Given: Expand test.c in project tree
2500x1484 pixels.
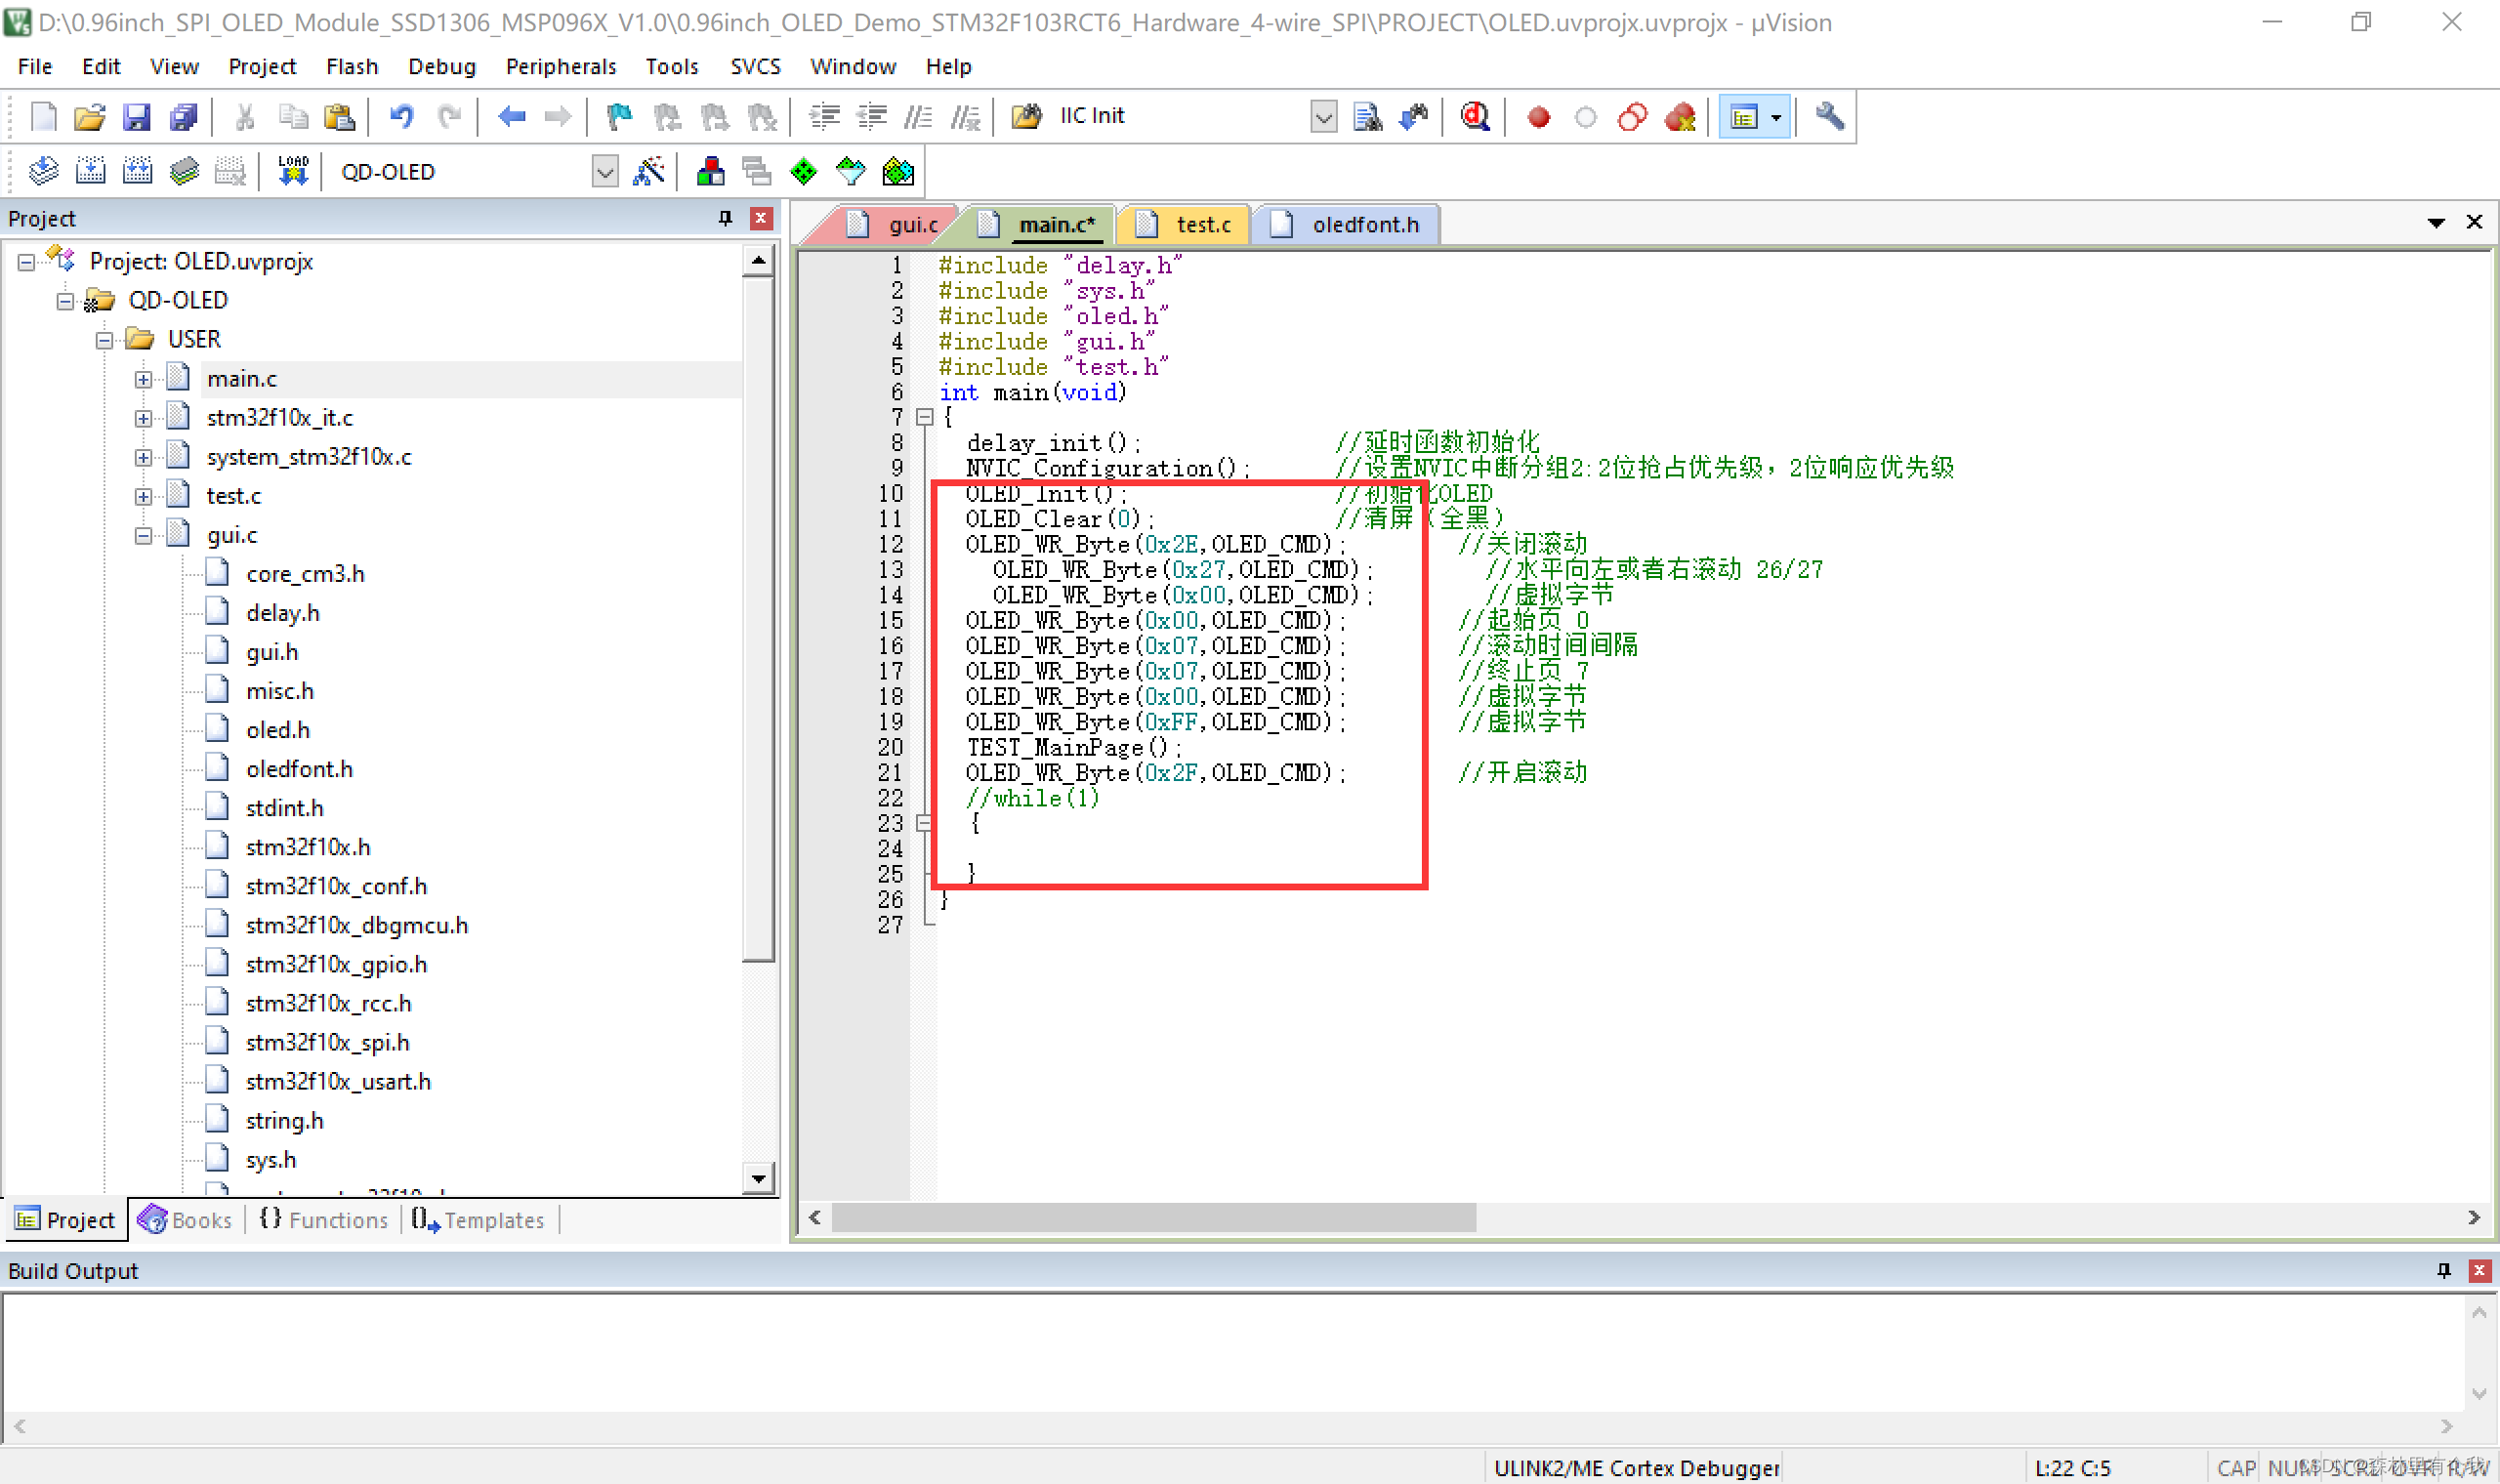Looking at the screenshot, I should coord(144,497).
